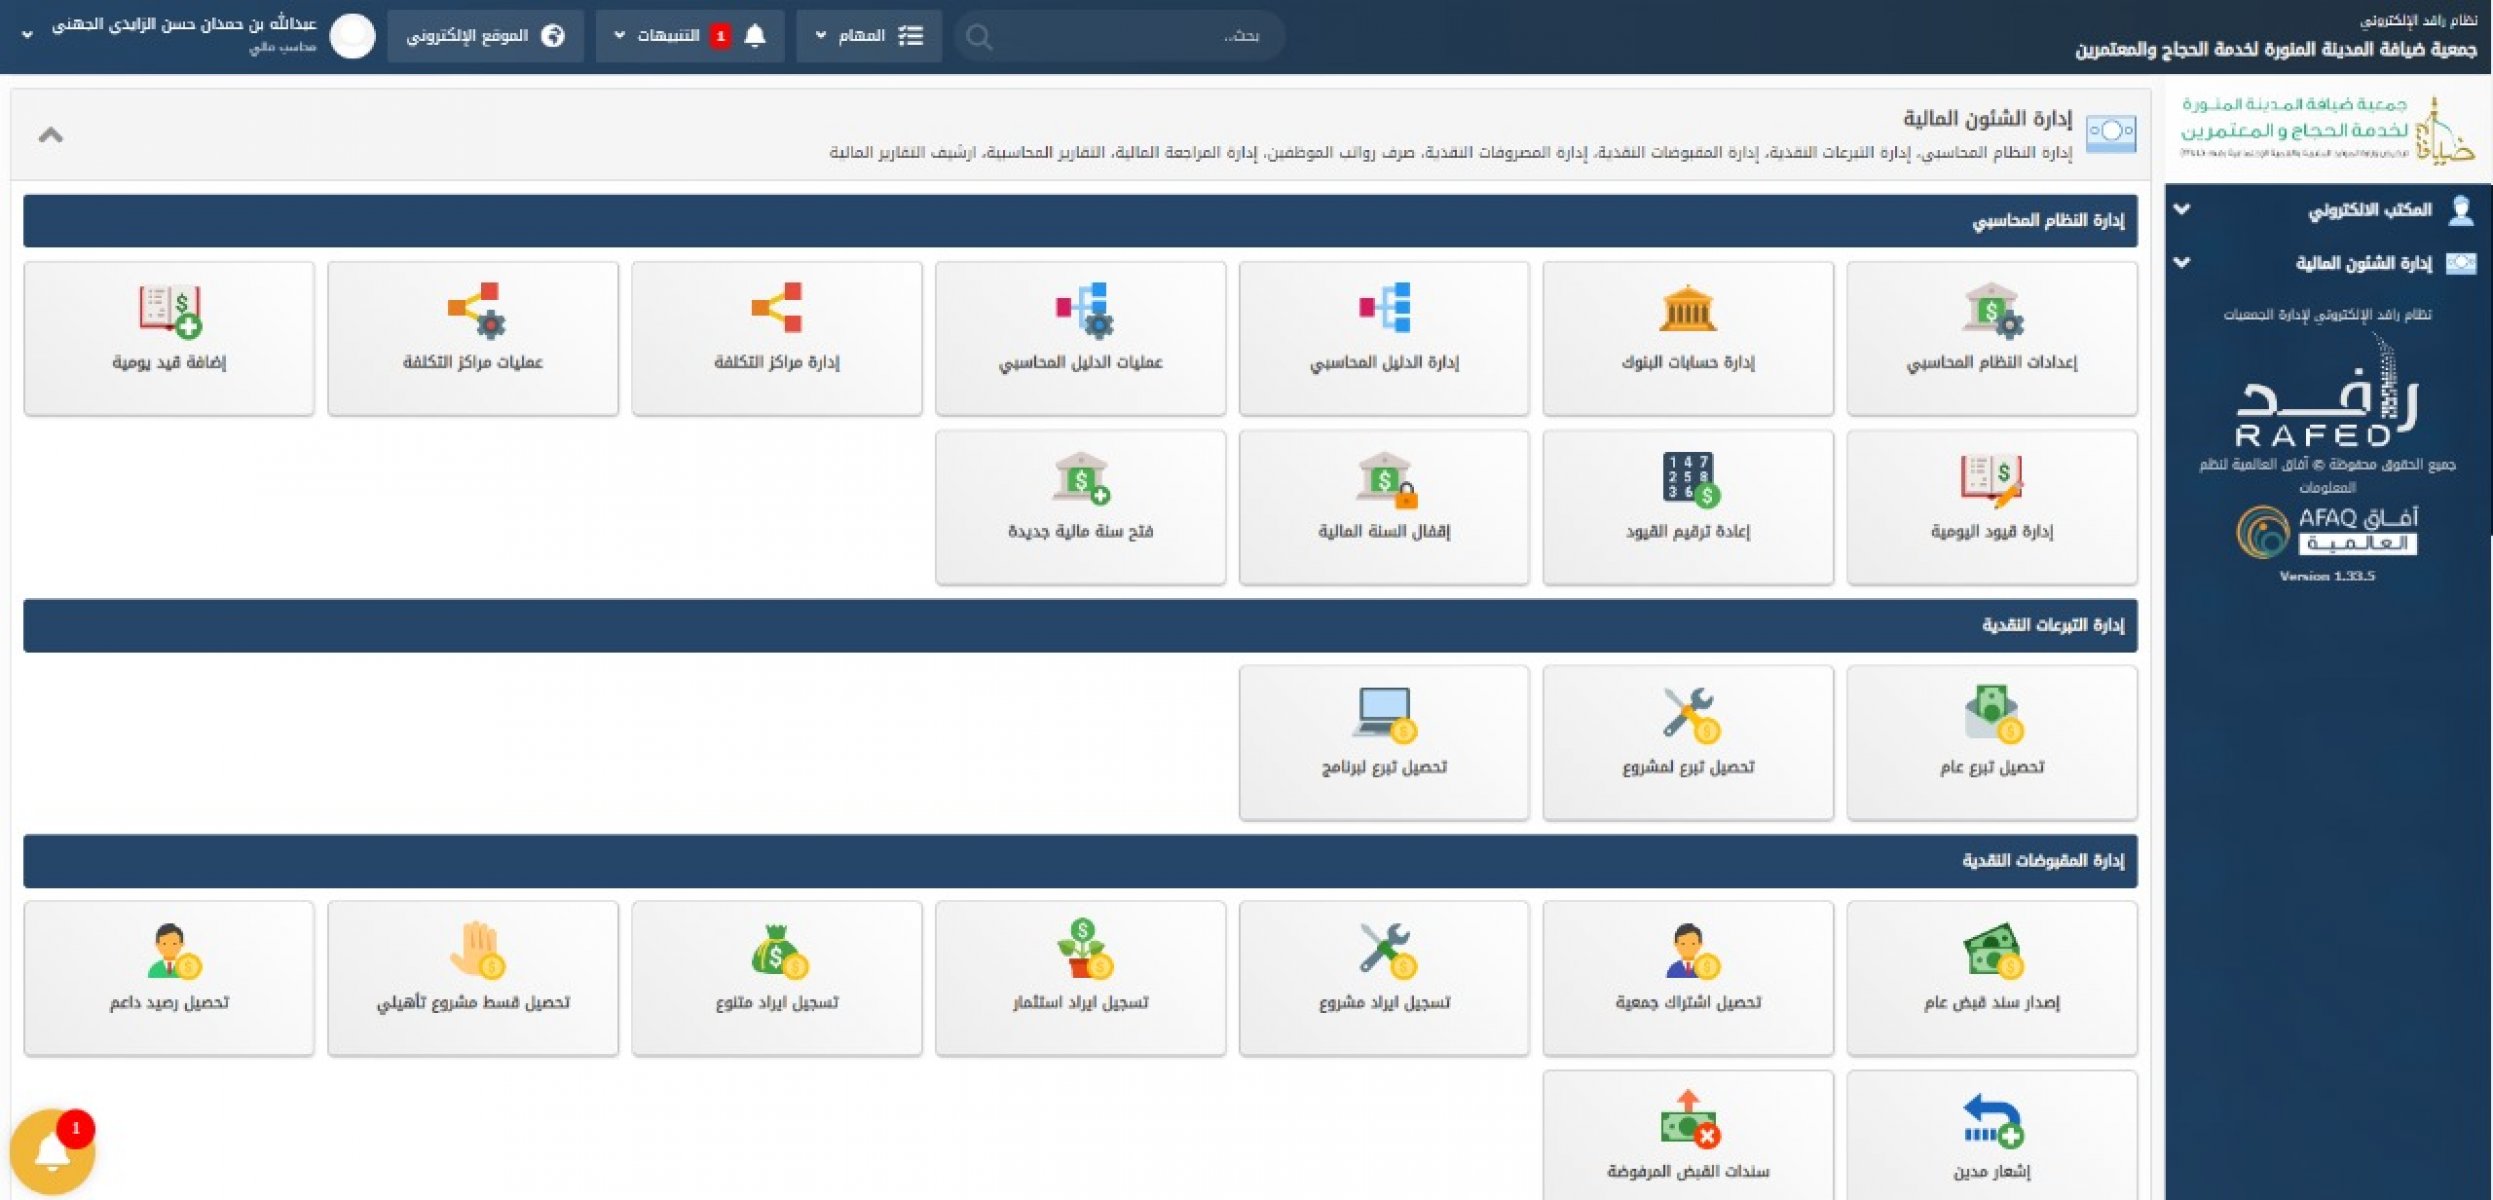This screenshot has height=1200, width=2493.
Task: Click the الموقع الإلكتروني button
Action: [x=485, y=36]
